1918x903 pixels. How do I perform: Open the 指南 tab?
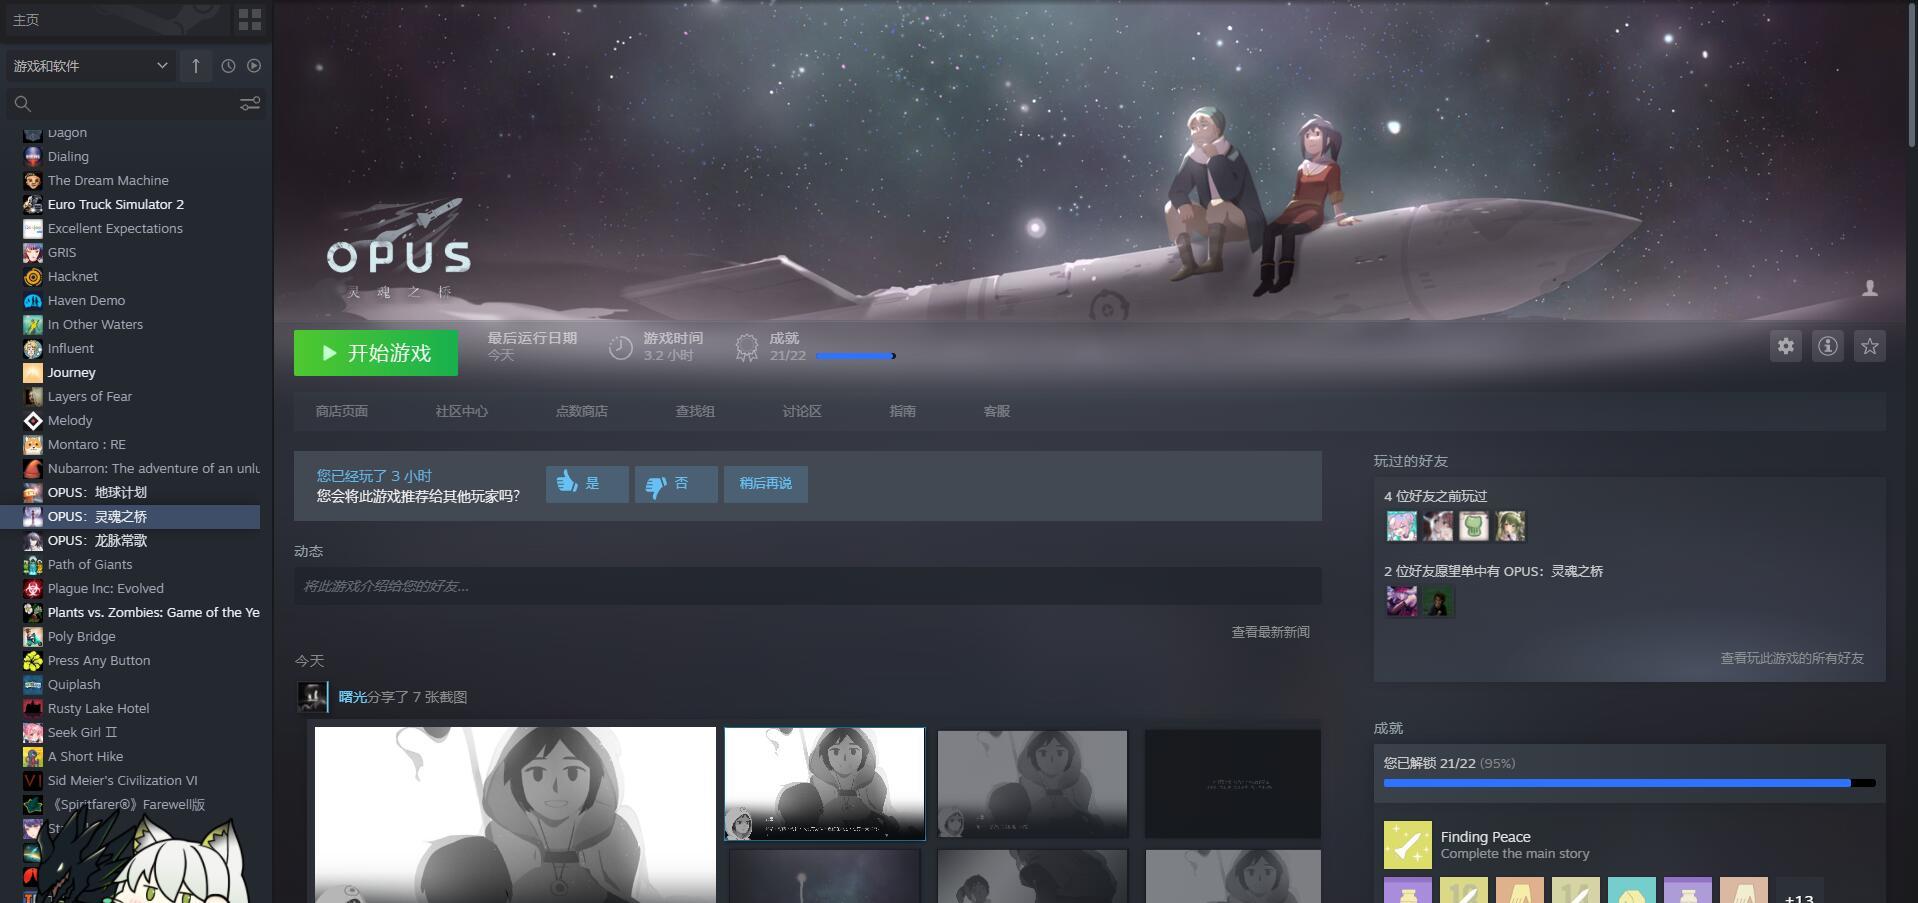(903, 411)
